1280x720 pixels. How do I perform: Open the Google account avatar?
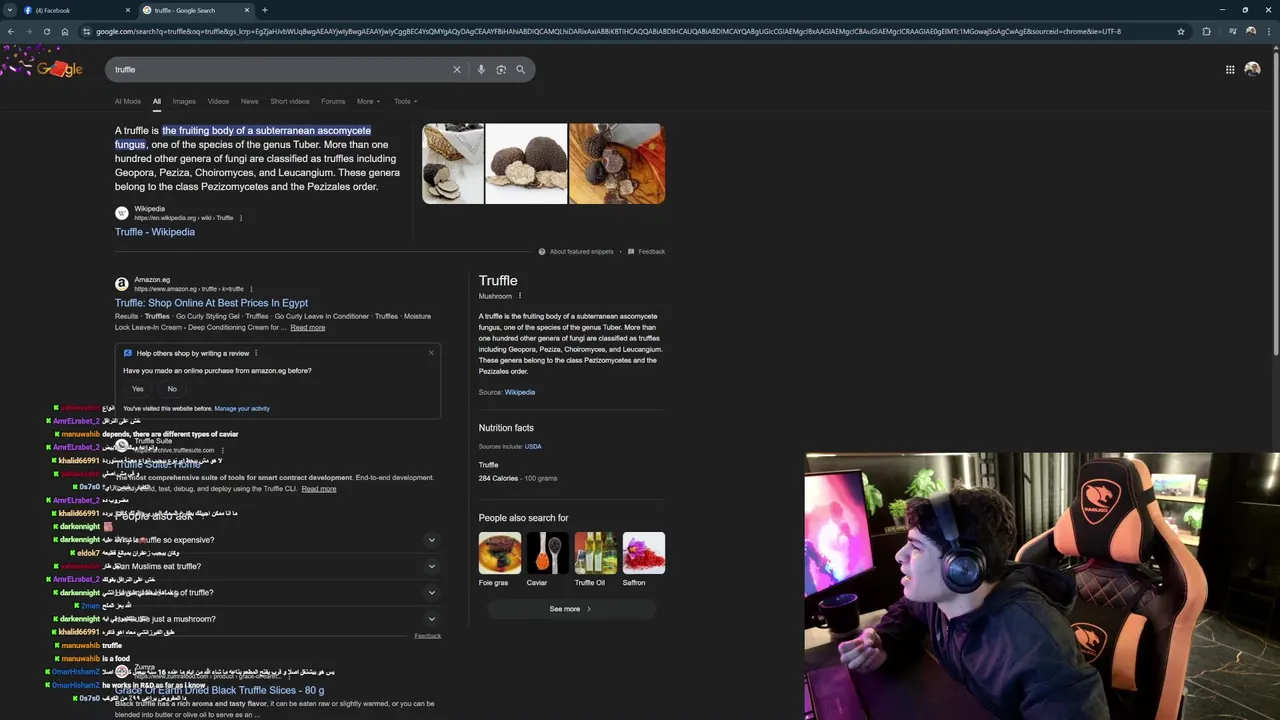pyautogui.click(x=1252, y=69)
